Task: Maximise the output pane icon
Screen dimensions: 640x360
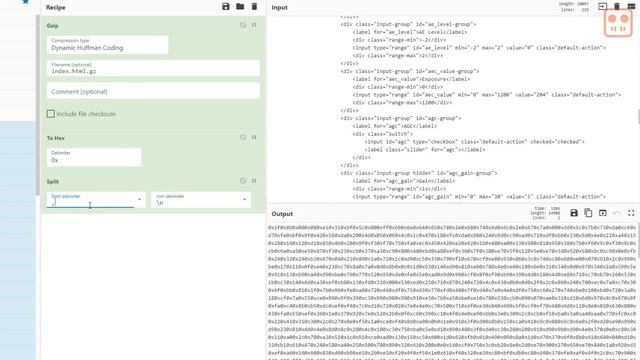Action: point(631,213)
